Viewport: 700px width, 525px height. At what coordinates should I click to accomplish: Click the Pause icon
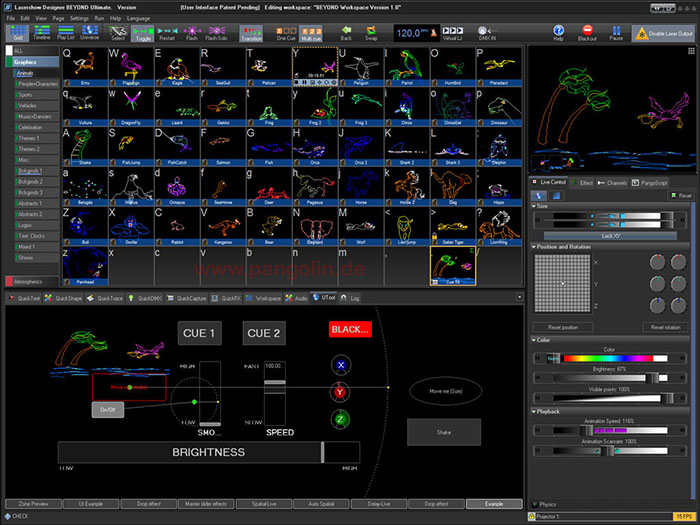tap(616, 33)
